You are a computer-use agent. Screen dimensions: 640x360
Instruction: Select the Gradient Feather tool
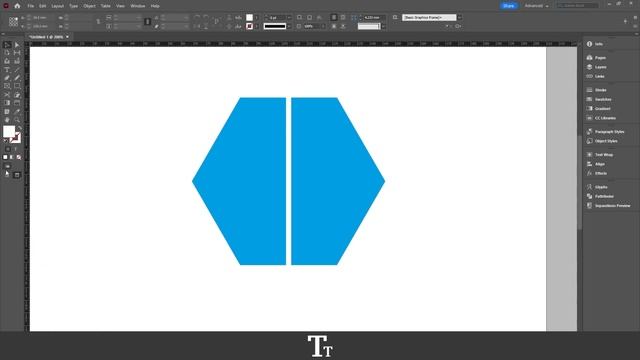point(17,103)
